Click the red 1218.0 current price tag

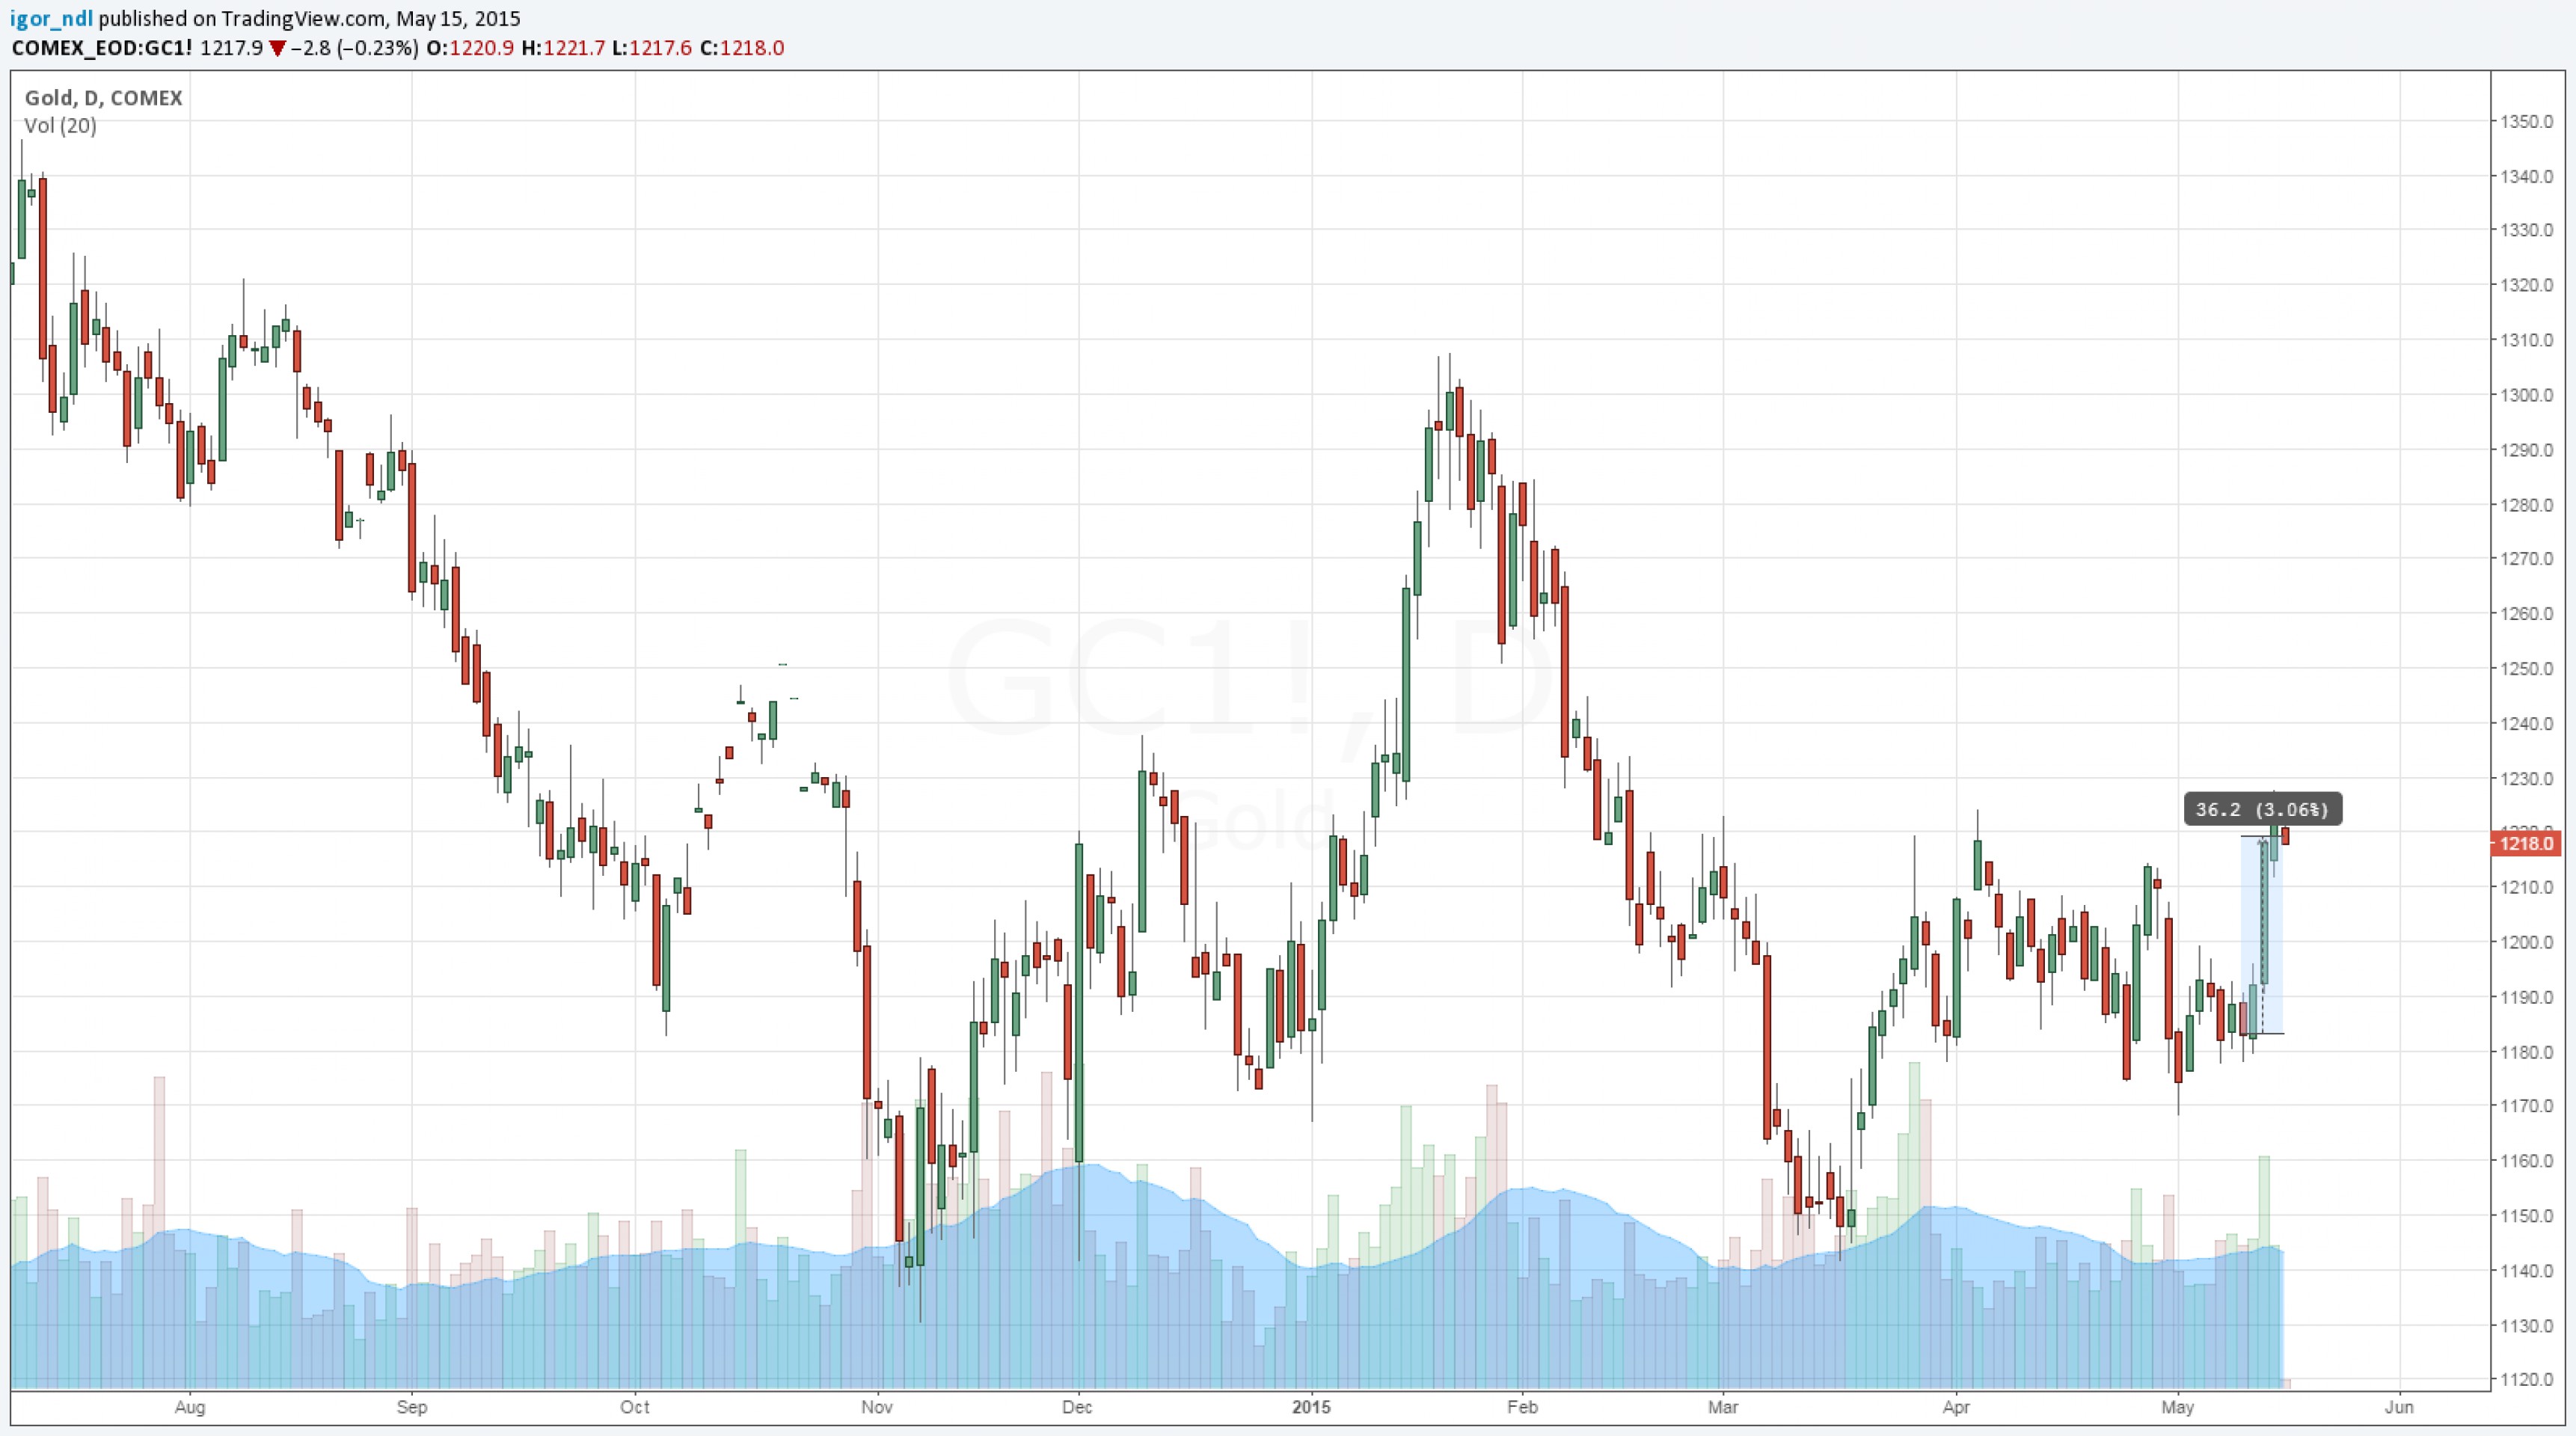2525,844
